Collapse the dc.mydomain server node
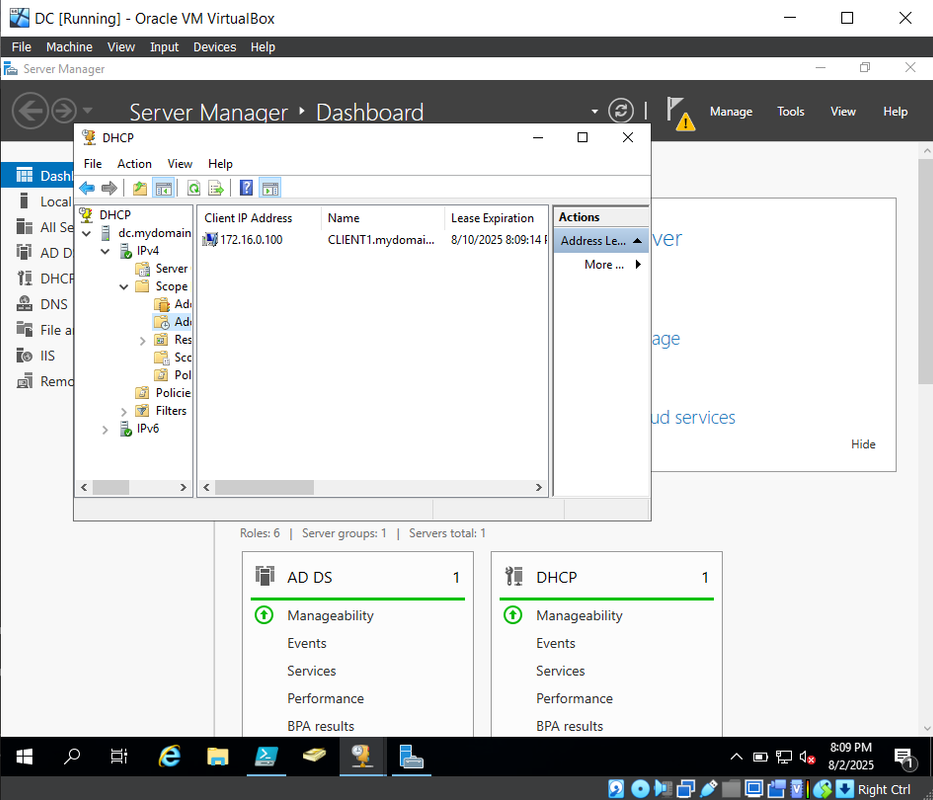This screenshot has height=800, width=933. tap(87, 233)
